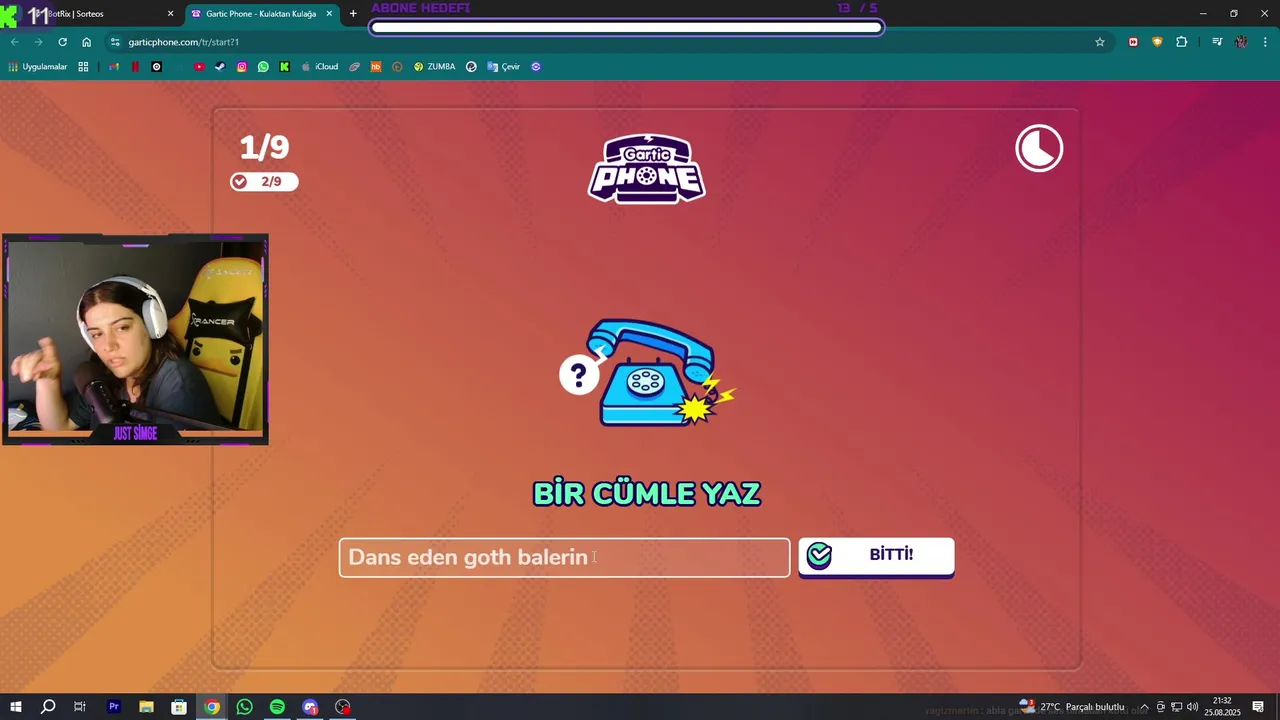The image size is (1280, 720).
Task: Open the ZUMBA bookmark
Action: pos(434,67)
